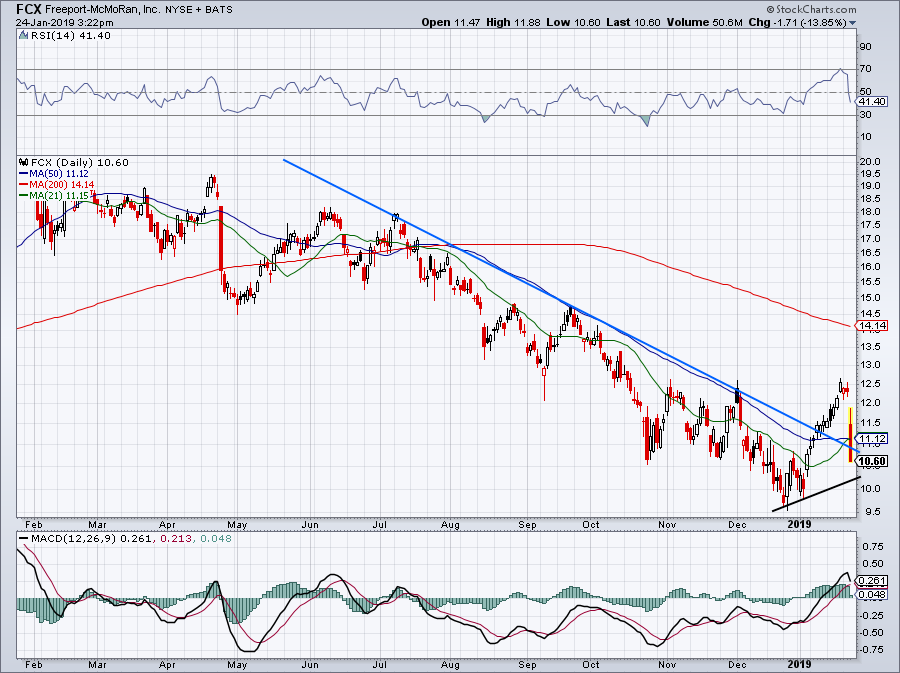Screen dimensions: 900x673
Task: Click the 0.048 histogram value tag on axis
Action: click(872, 594)
